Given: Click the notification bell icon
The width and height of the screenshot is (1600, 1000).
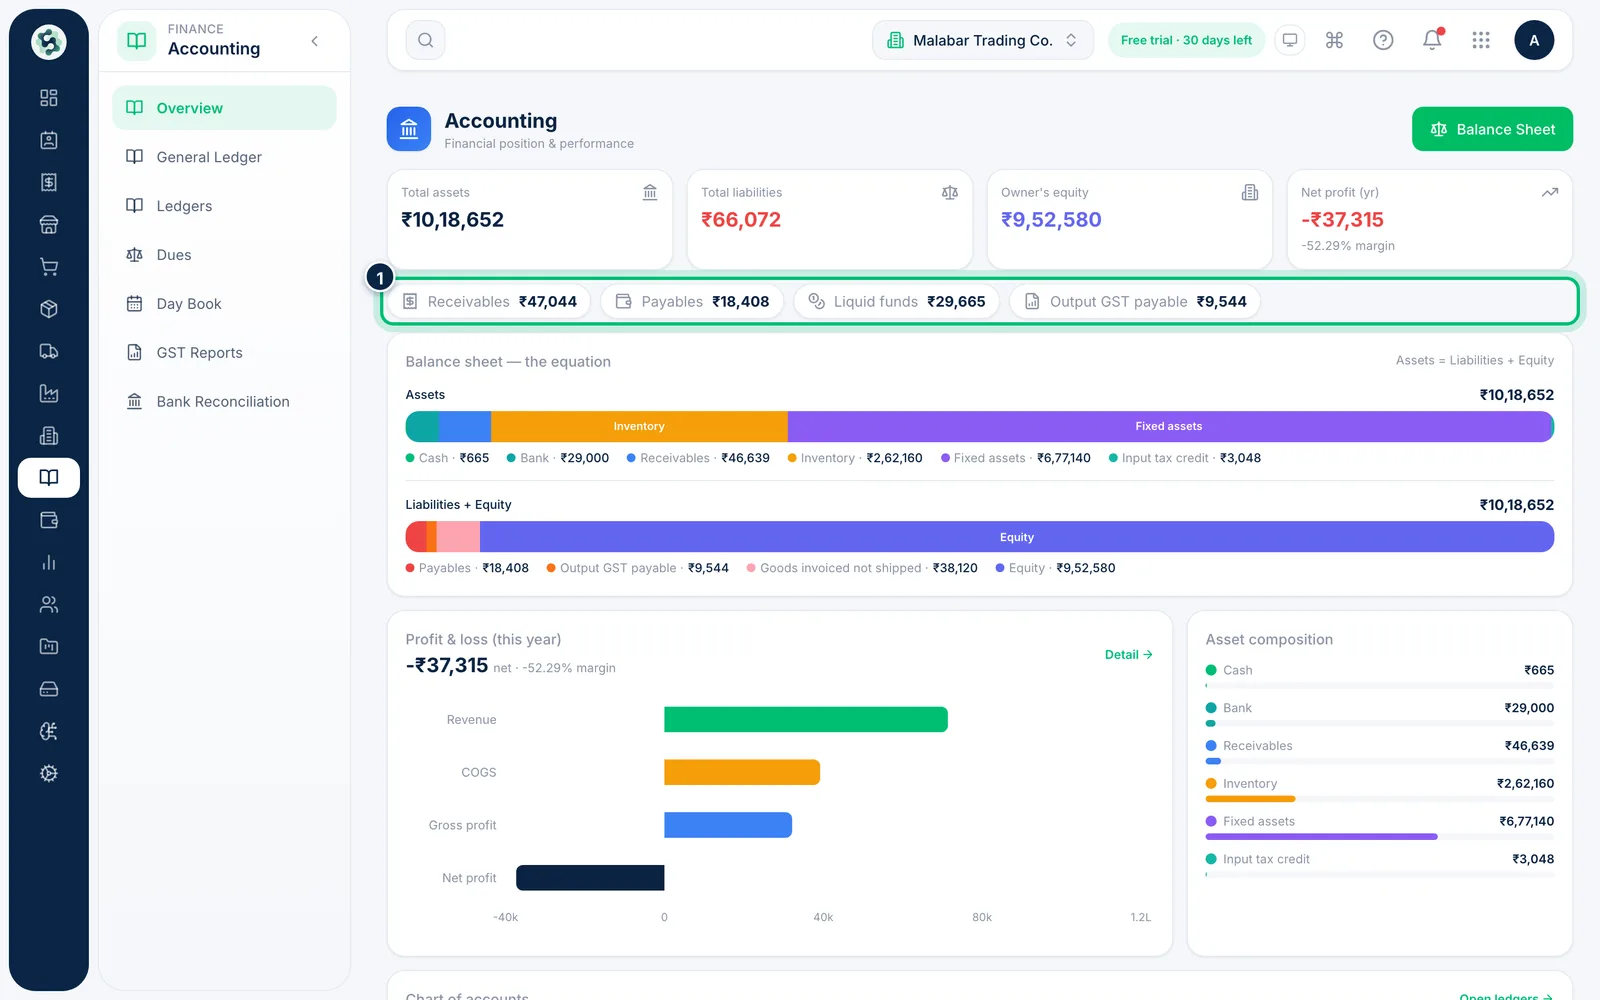Looking at the screenshot, I should [1432, 40].
